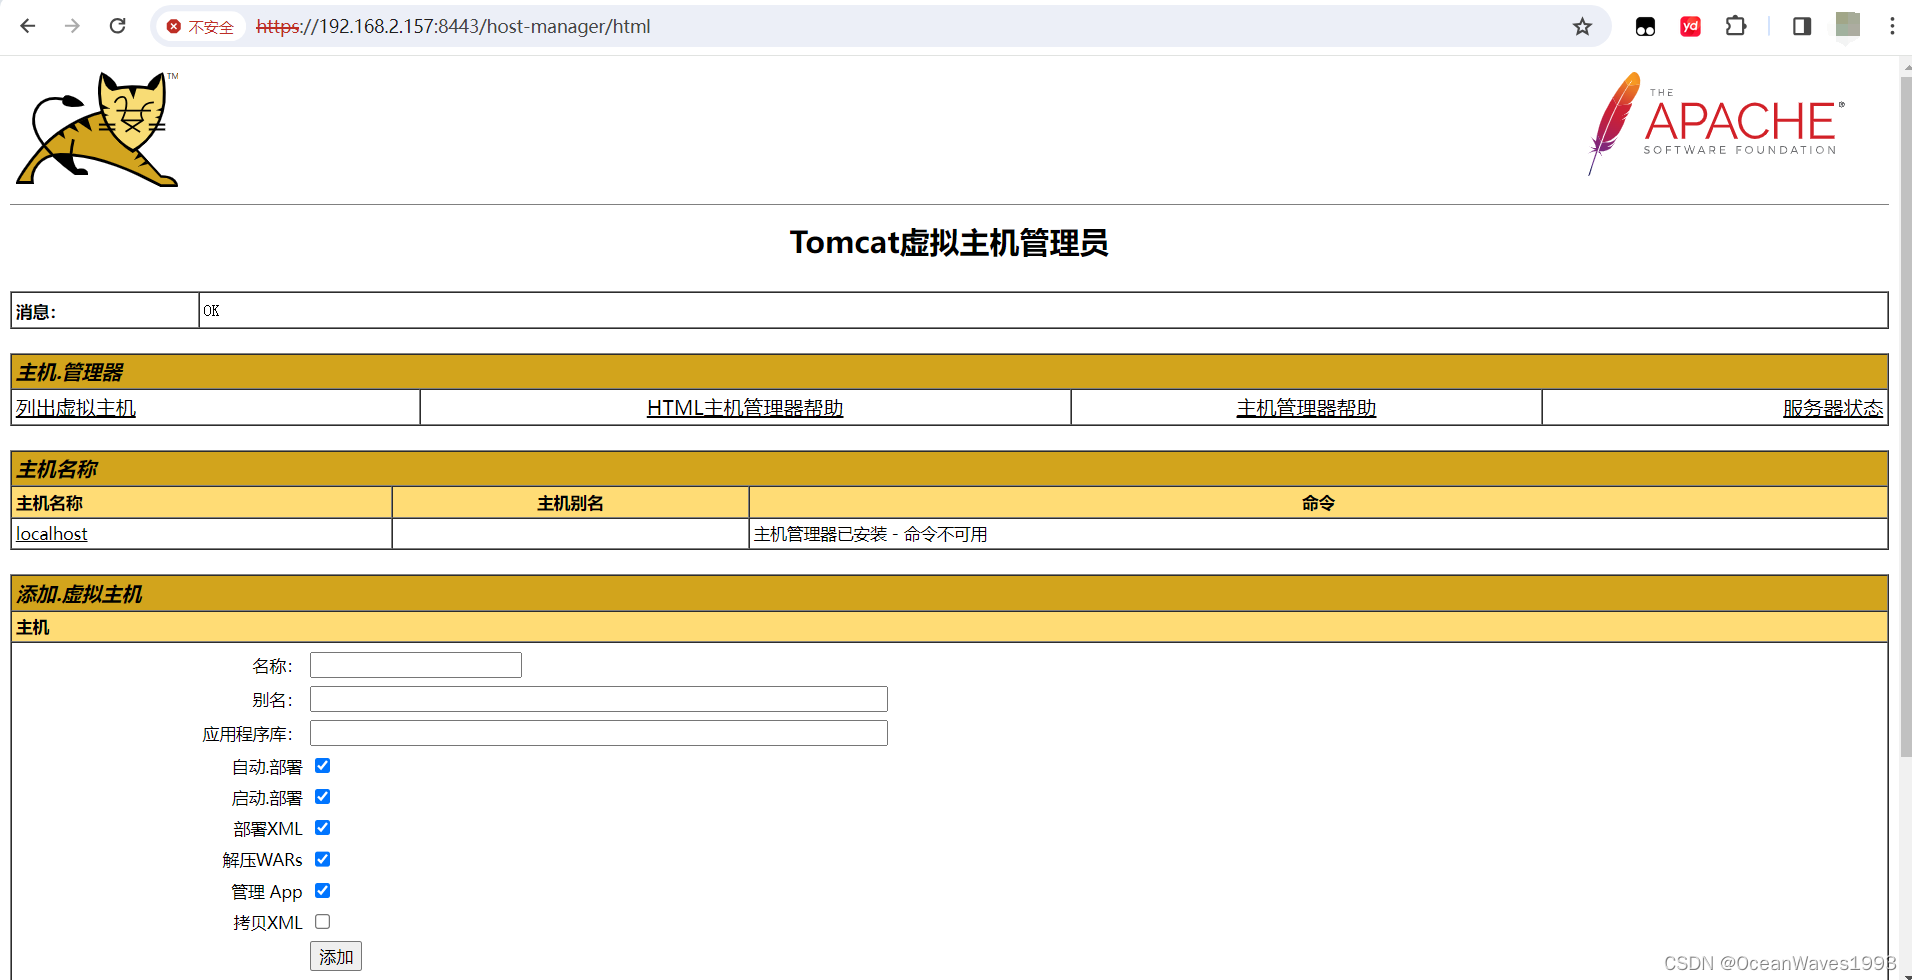Open the 不安全 security warning indicator

pyautogui.click(x=201, y=27)
